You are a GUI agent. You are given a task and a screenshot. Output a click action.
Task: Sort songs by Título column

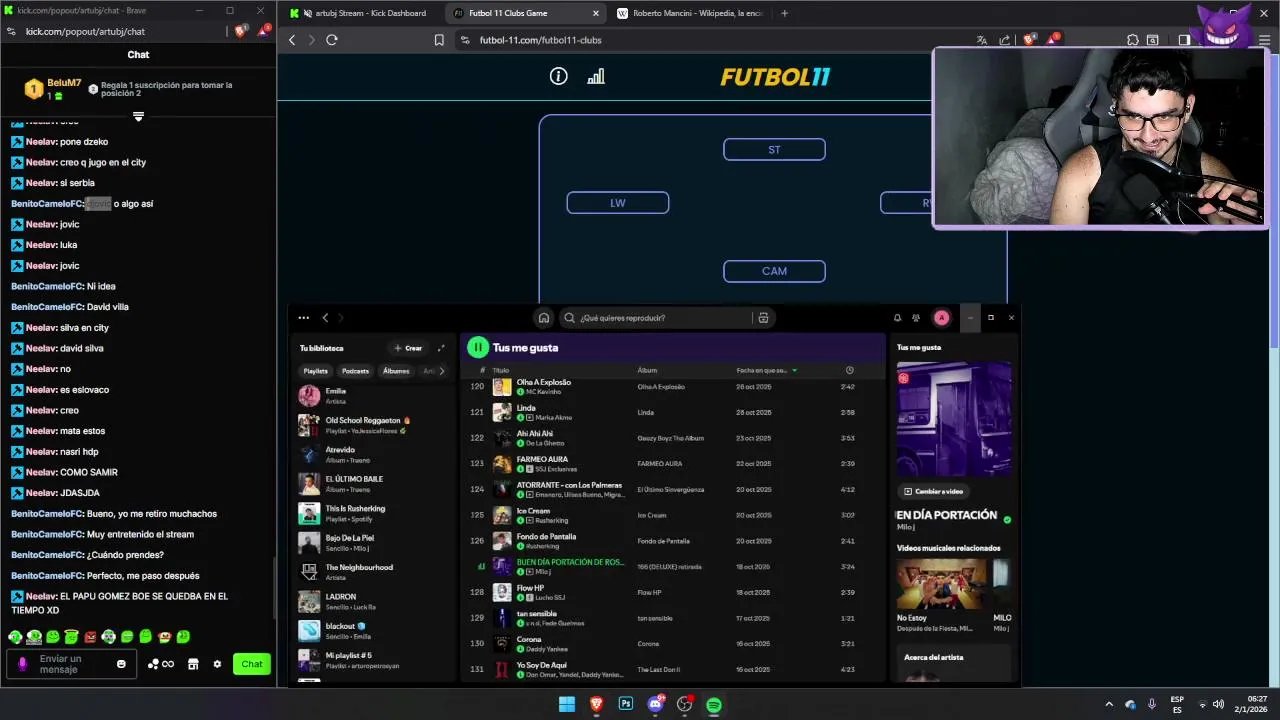click(x=501, y=371)
